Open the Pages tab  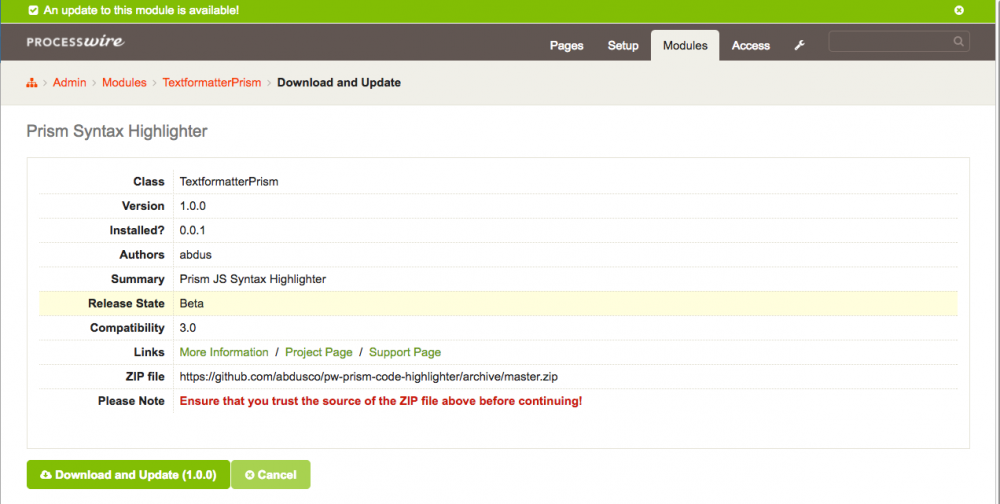(567, 46)
